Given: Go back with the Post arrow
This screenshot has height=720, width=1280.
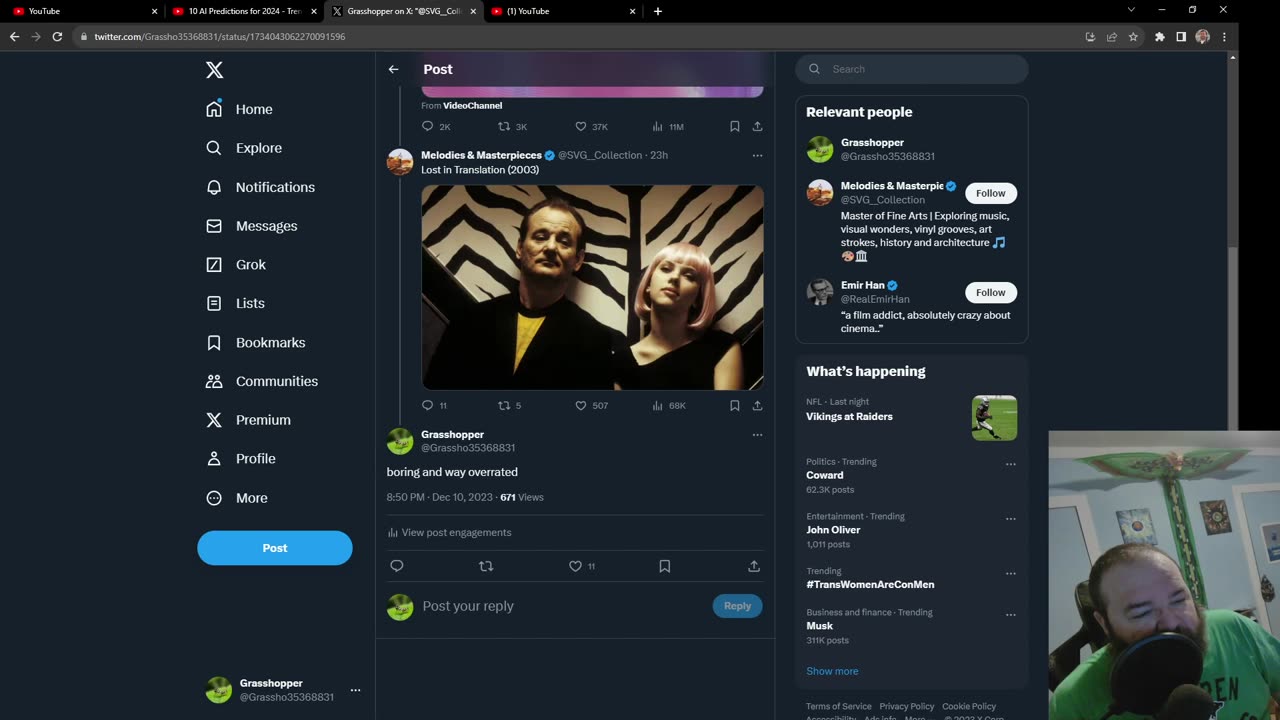Looking at the screenshot, I should tap(393, 69).
